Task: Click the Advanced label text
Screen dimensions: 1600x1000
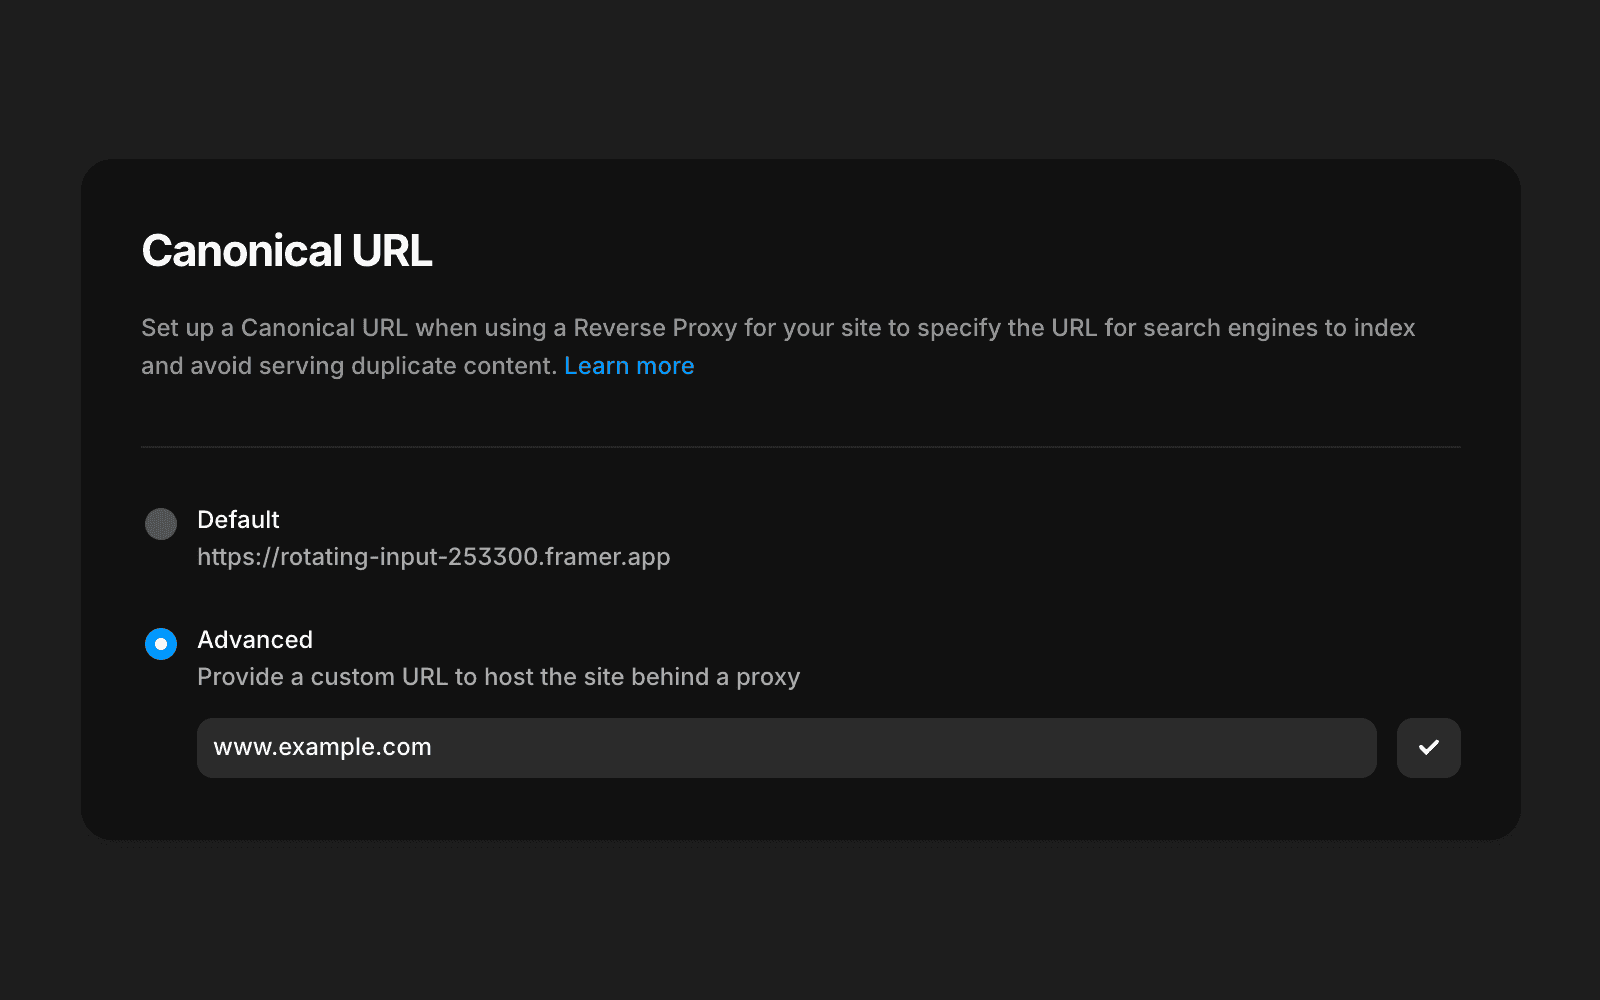Action: tap(255, 639)
